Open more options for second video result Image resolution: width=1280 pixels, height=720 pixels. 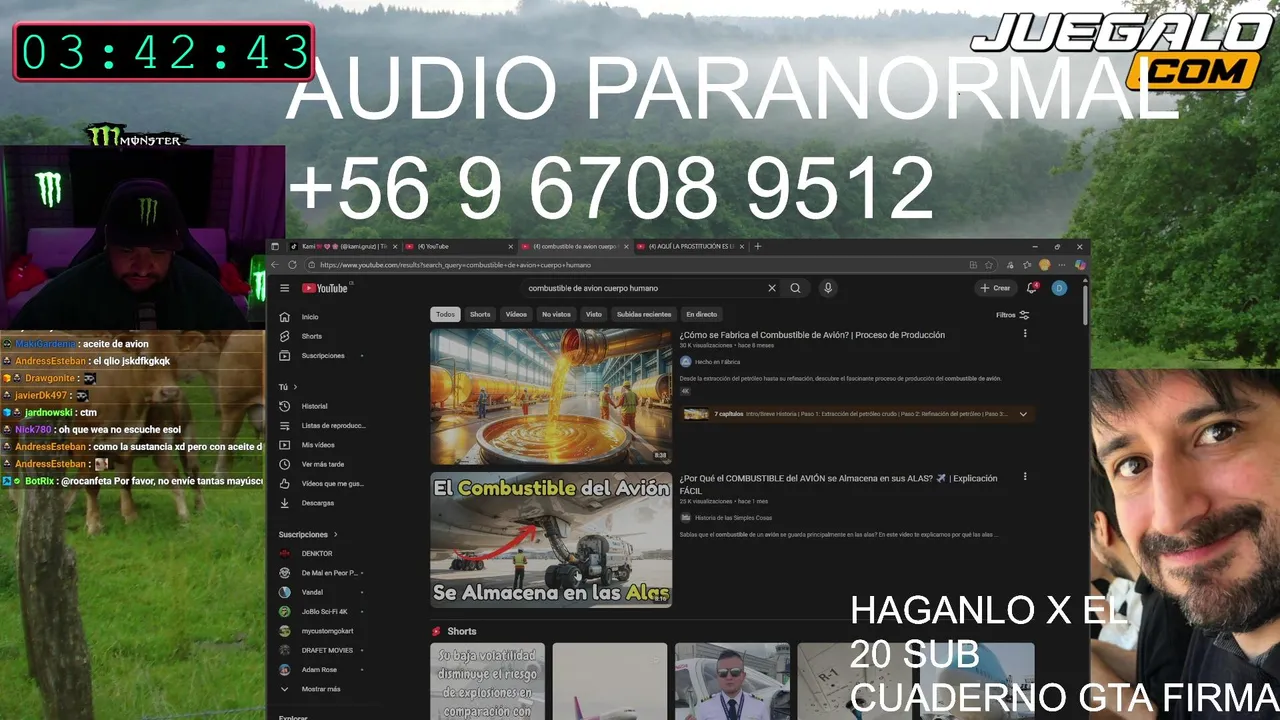pos(1025,477)
